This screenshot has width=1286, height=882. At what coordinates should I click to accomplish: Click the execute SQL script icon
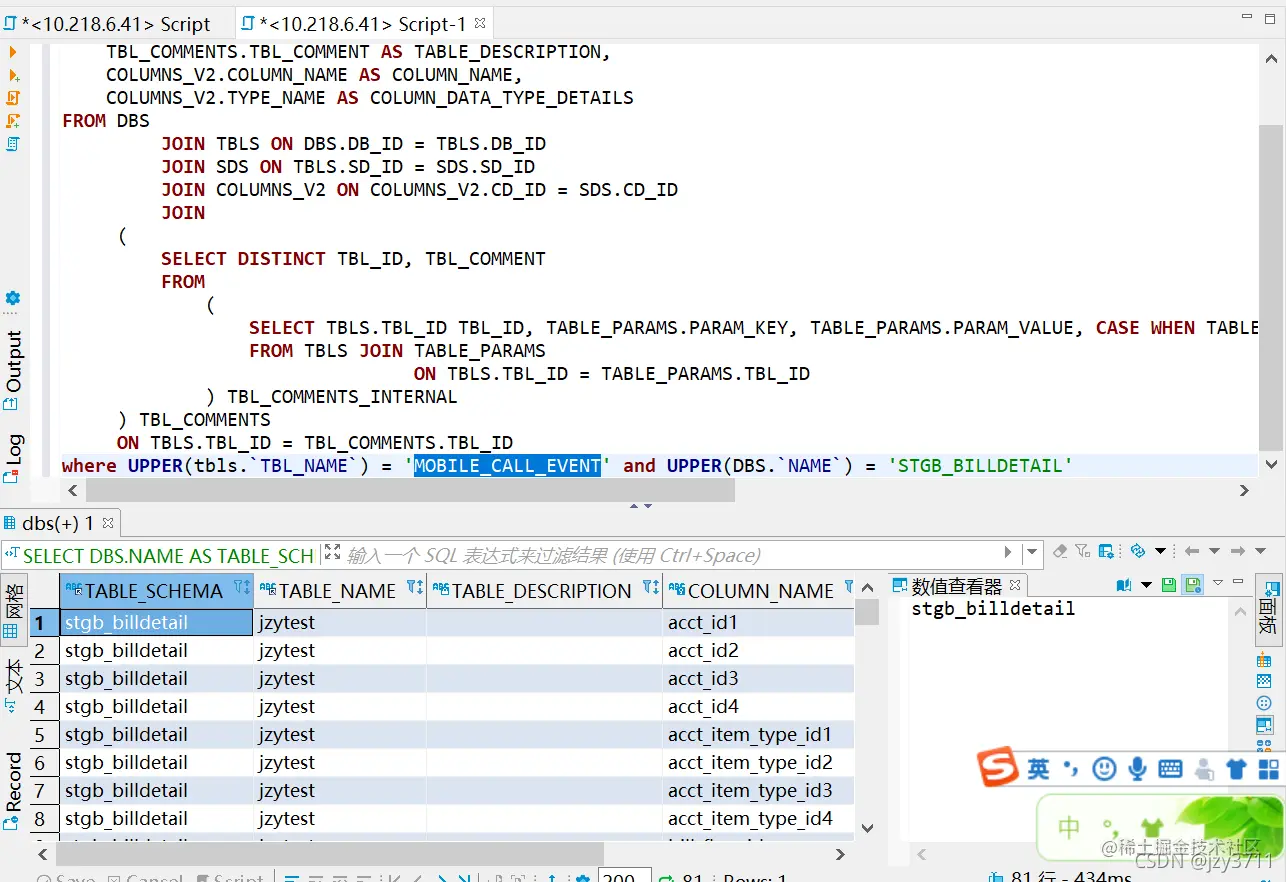point(13,98)
